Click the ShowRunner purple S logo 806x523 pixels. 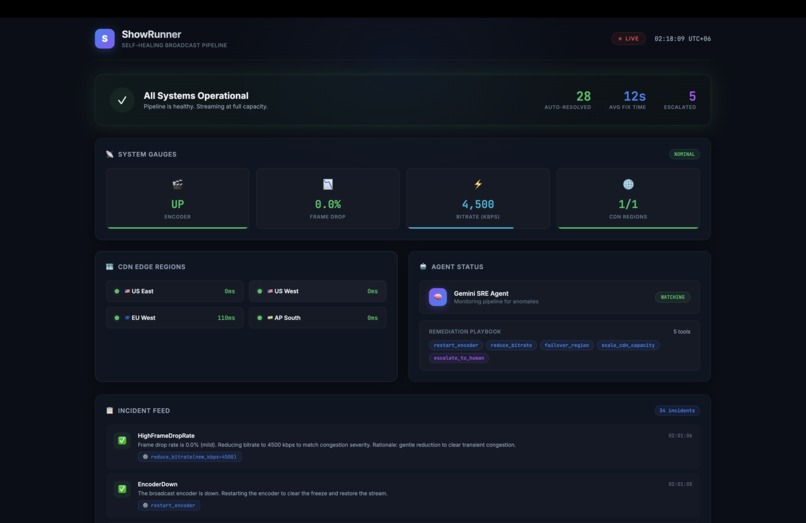(x=104, y=39)
